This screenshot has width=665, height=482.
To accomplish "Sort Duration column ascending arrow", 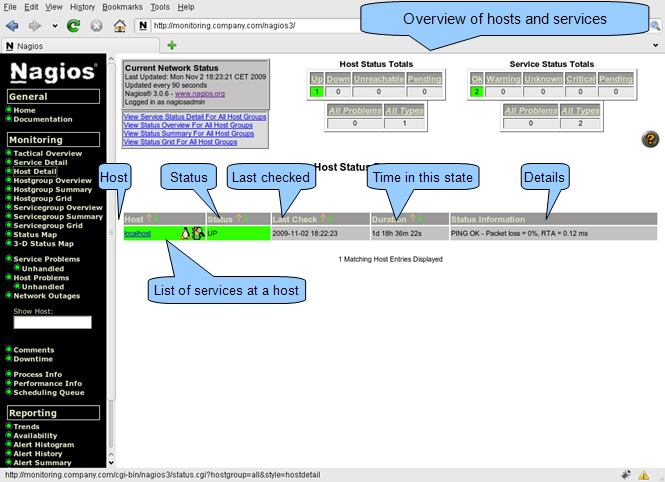I will click(x=413, y=218).
